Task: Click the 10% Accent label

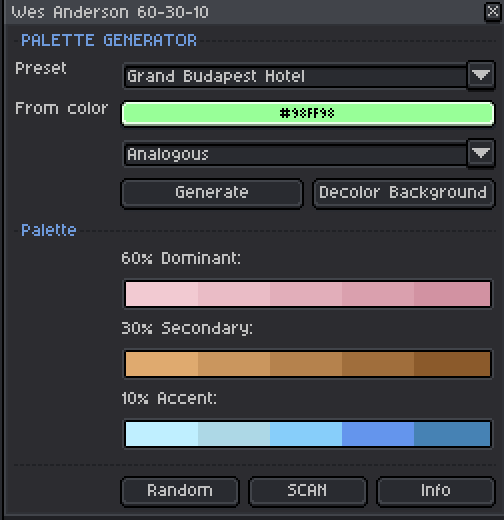Action: click(x=169, y=398)
